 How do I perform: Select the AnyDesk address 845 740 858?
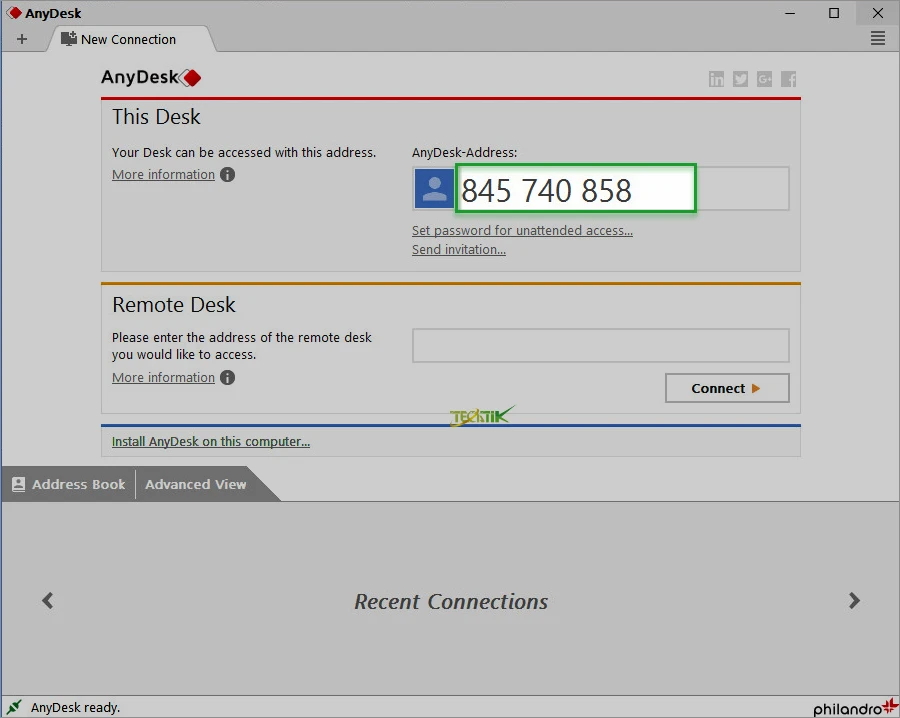click(546, 190)
